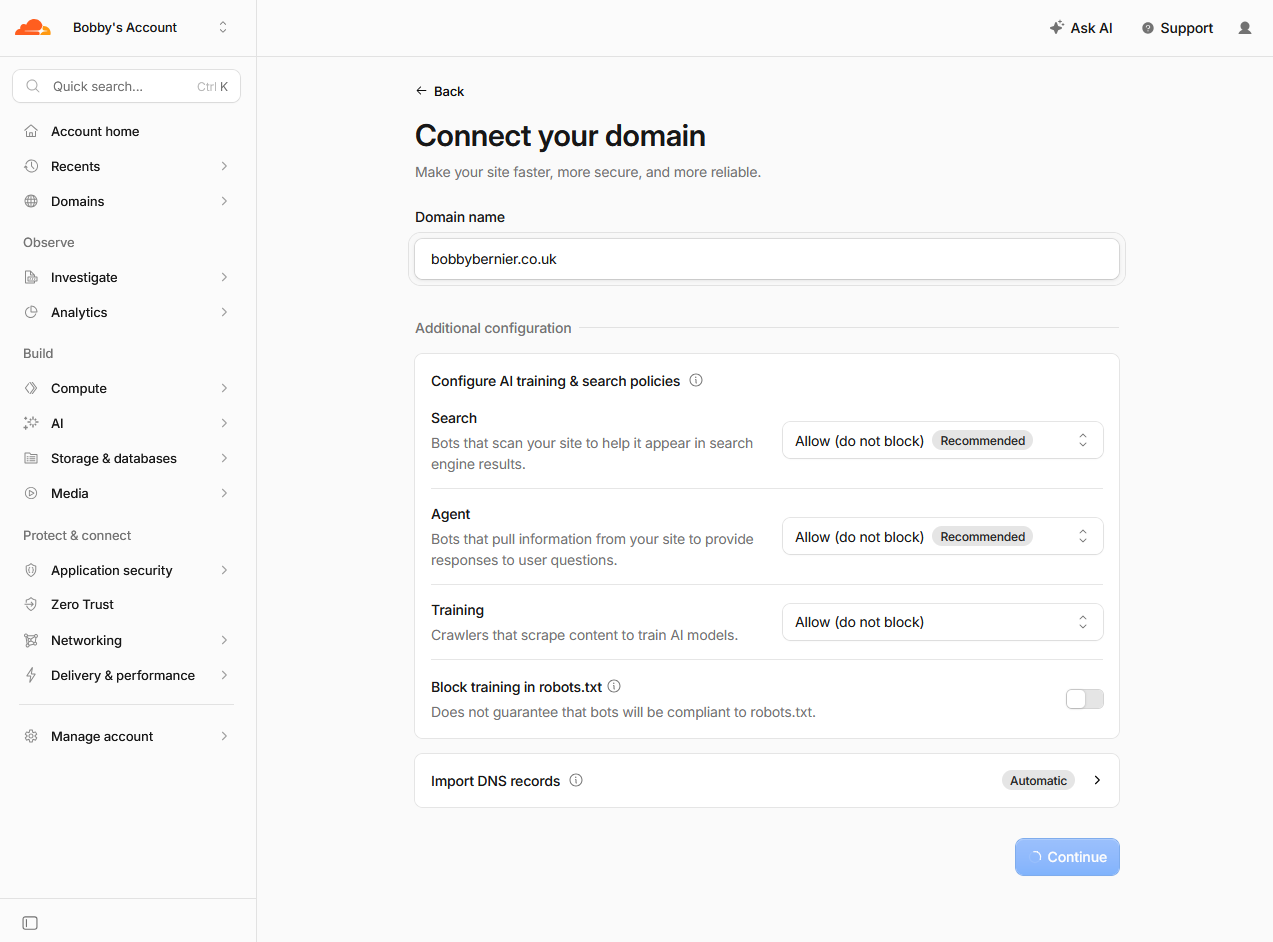1273x942 pixels.
Task: Click the Storage & databases icon
Action: tap(31, 458)
